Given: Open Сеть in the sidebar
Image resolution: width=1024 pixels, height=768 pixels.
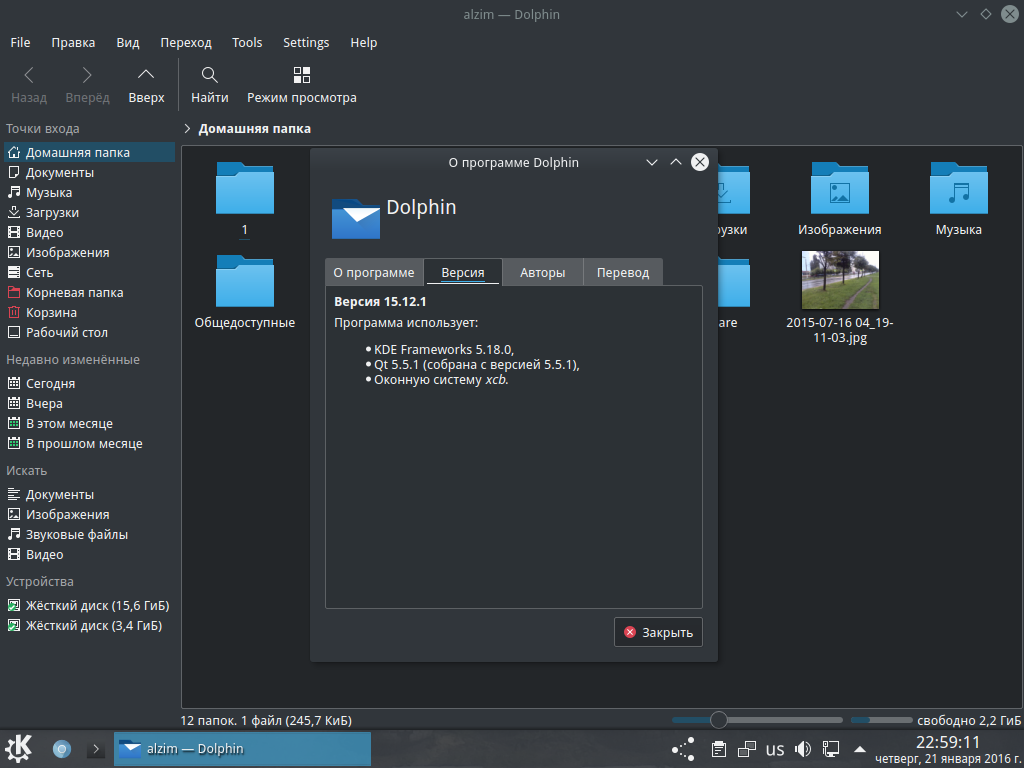Looking at the screenshot, I should click(89, 272).
